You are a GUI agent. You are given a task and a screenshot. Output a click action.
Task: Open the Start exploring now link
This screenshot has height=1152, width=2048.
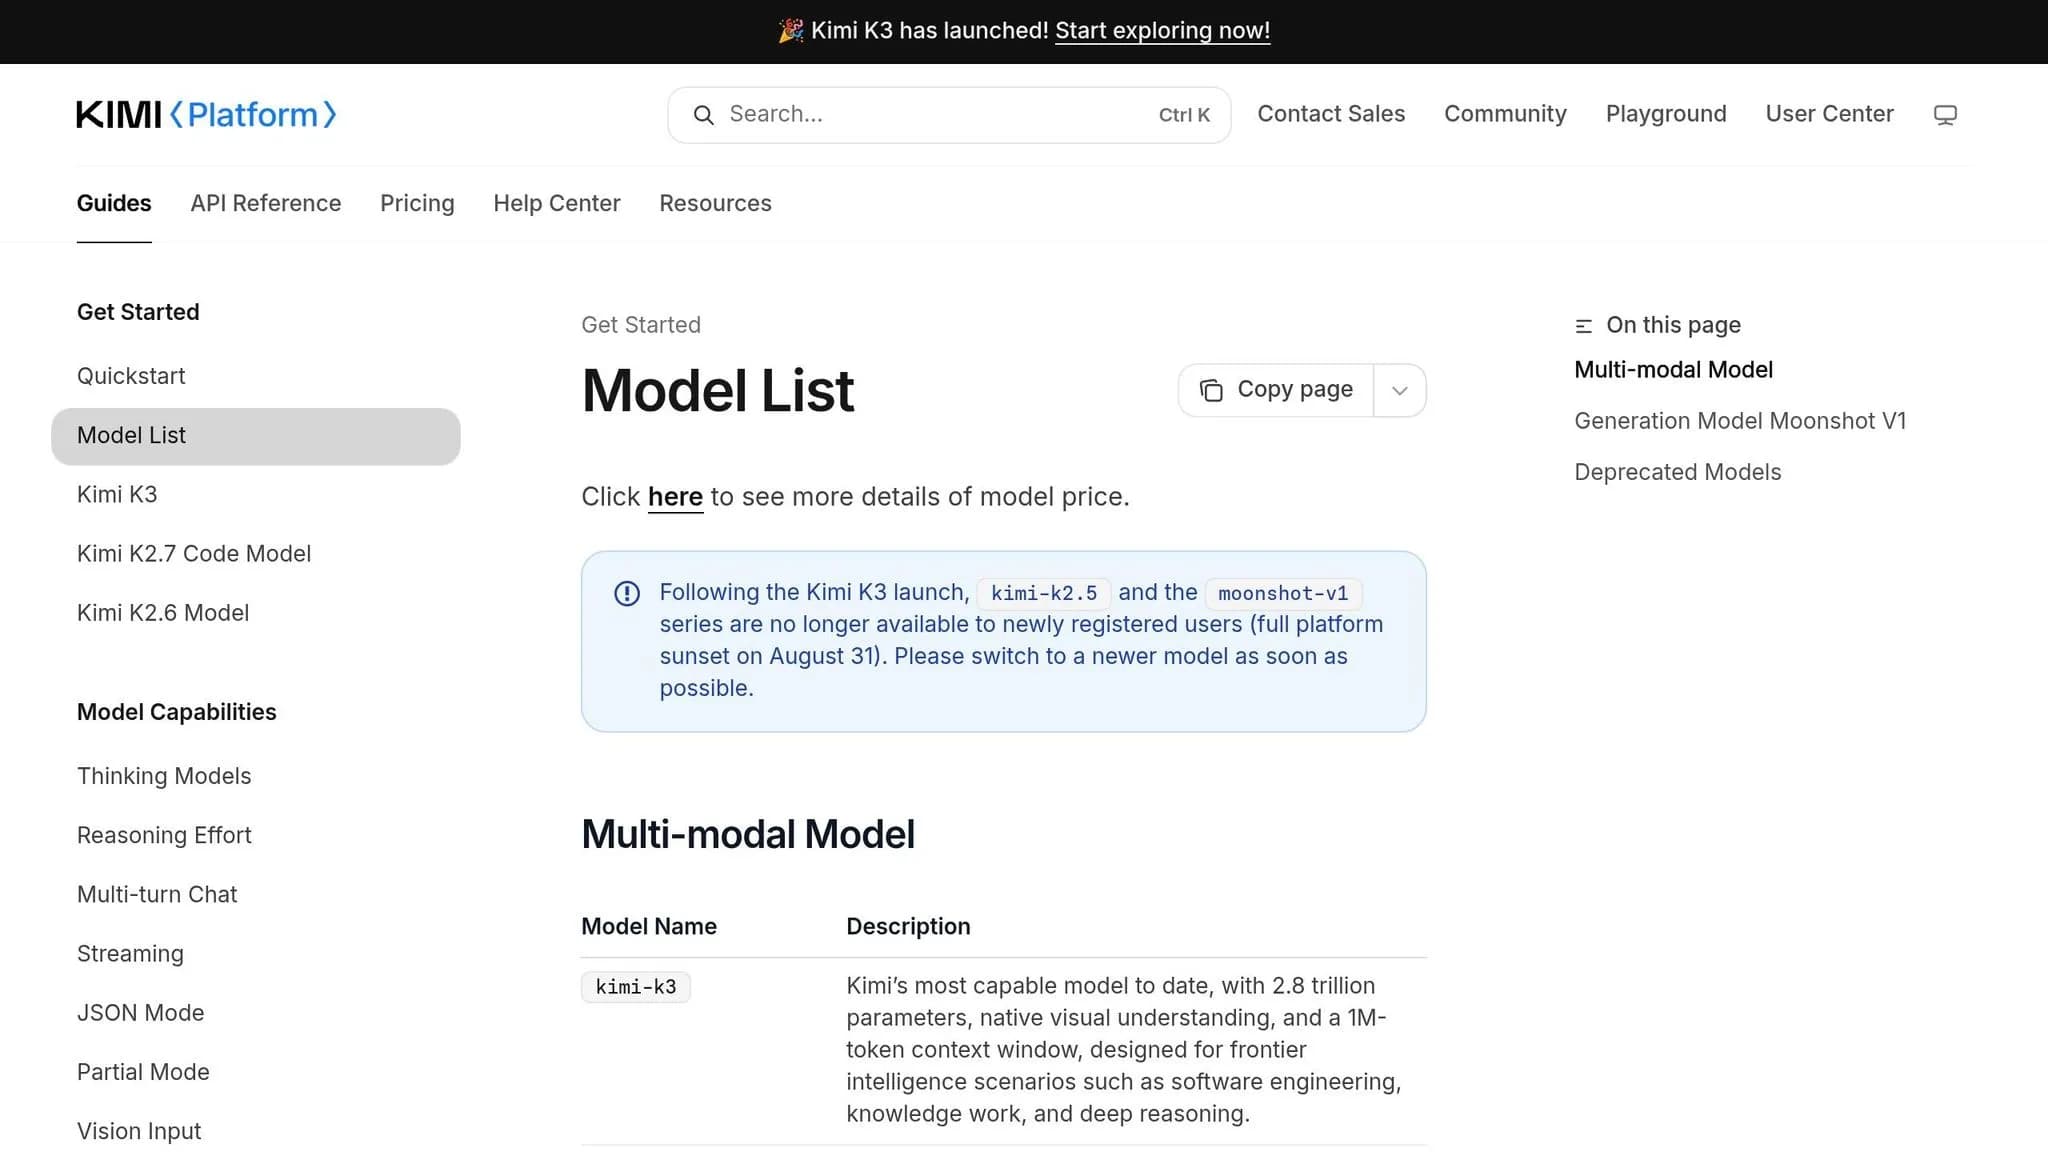coord(1162,31)
